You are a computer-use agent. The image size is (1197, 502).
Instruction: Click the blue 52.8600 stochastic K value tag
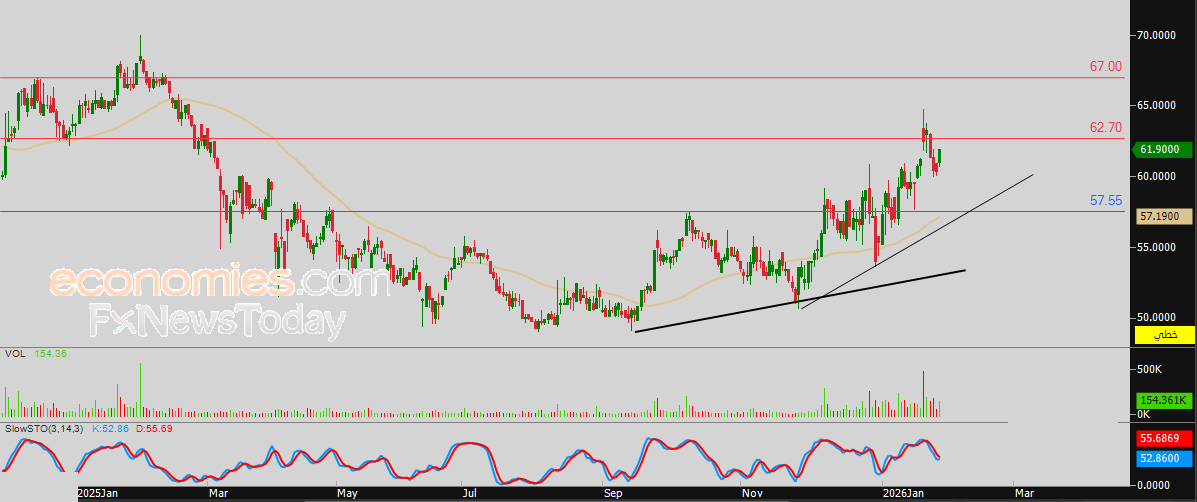[1163, 459]
